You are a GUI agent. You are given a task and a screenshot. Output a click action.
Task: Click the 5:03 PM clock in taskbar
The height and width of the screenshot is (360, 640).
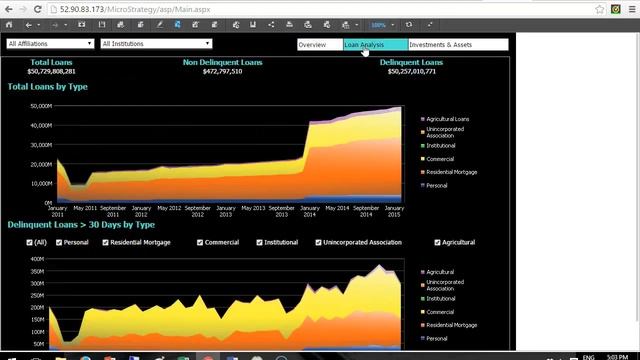[x=617, y=357]
